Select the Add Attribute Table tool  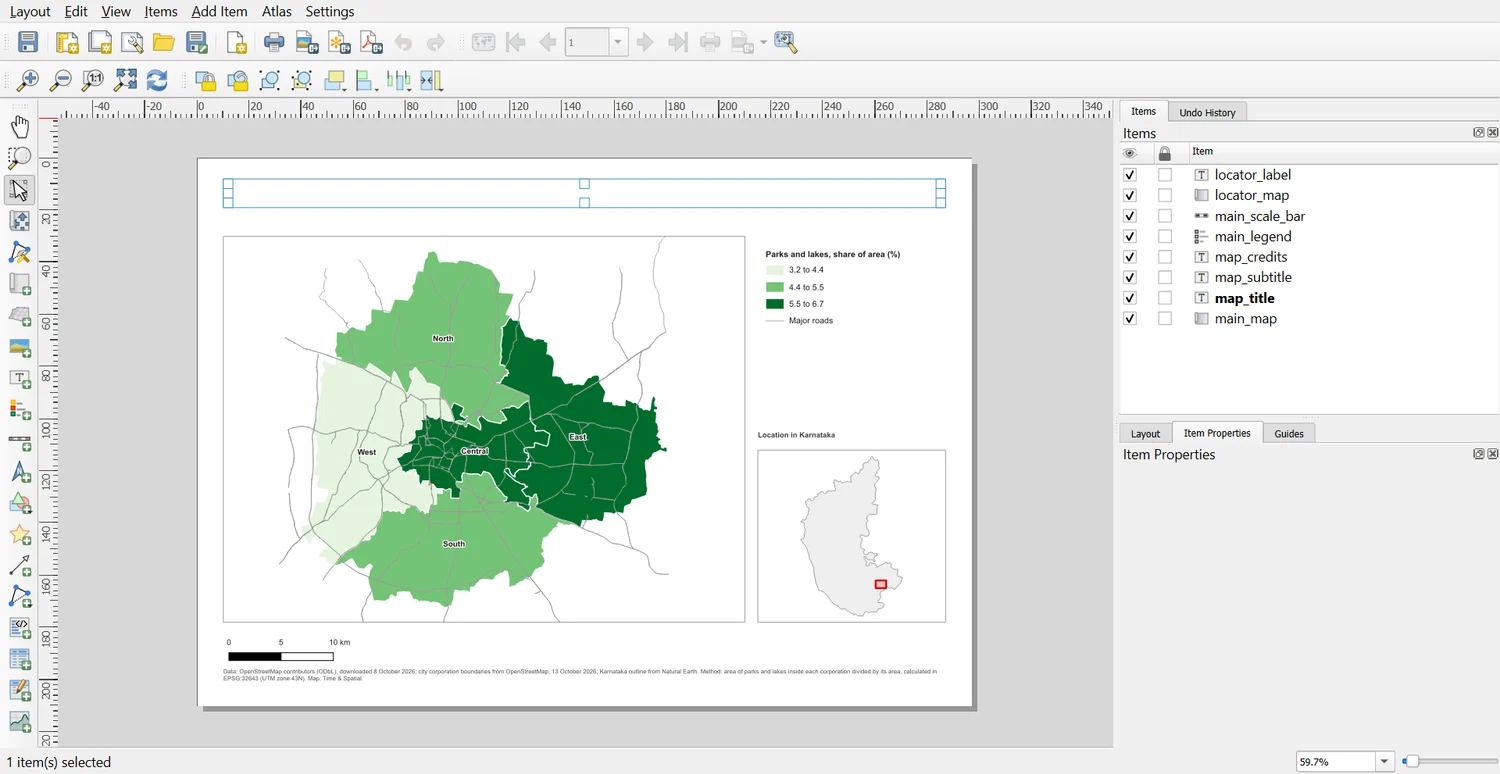[x=20, y=660]
